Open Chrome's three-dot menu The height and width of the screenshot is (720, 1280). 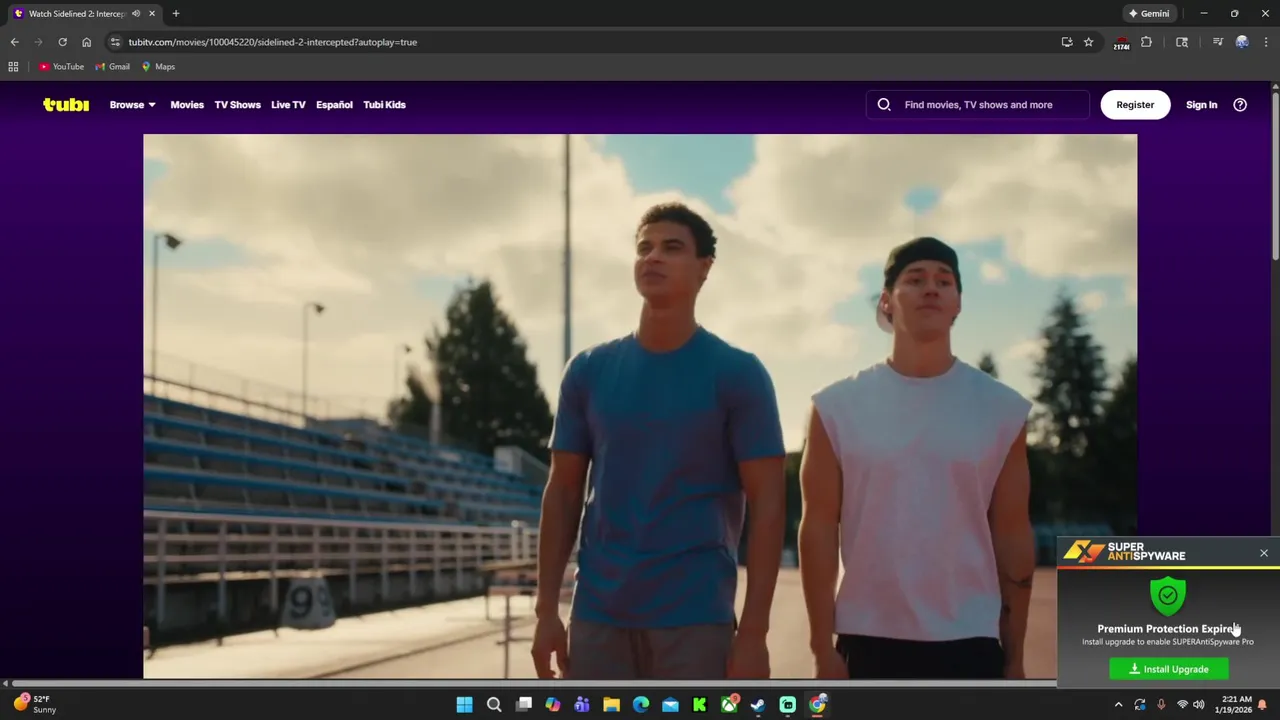[1265, 42]
